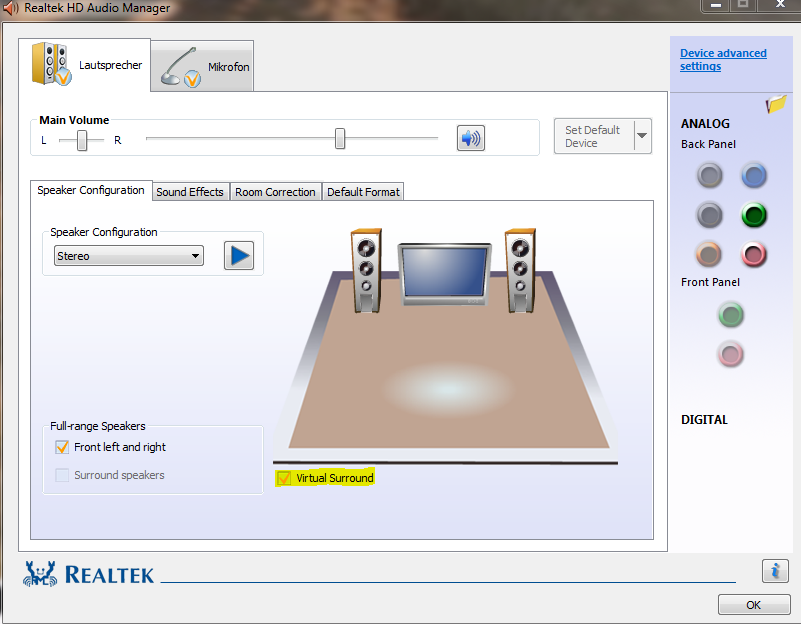
Task: Click the Main Volume label
Action: click(74, 121)
